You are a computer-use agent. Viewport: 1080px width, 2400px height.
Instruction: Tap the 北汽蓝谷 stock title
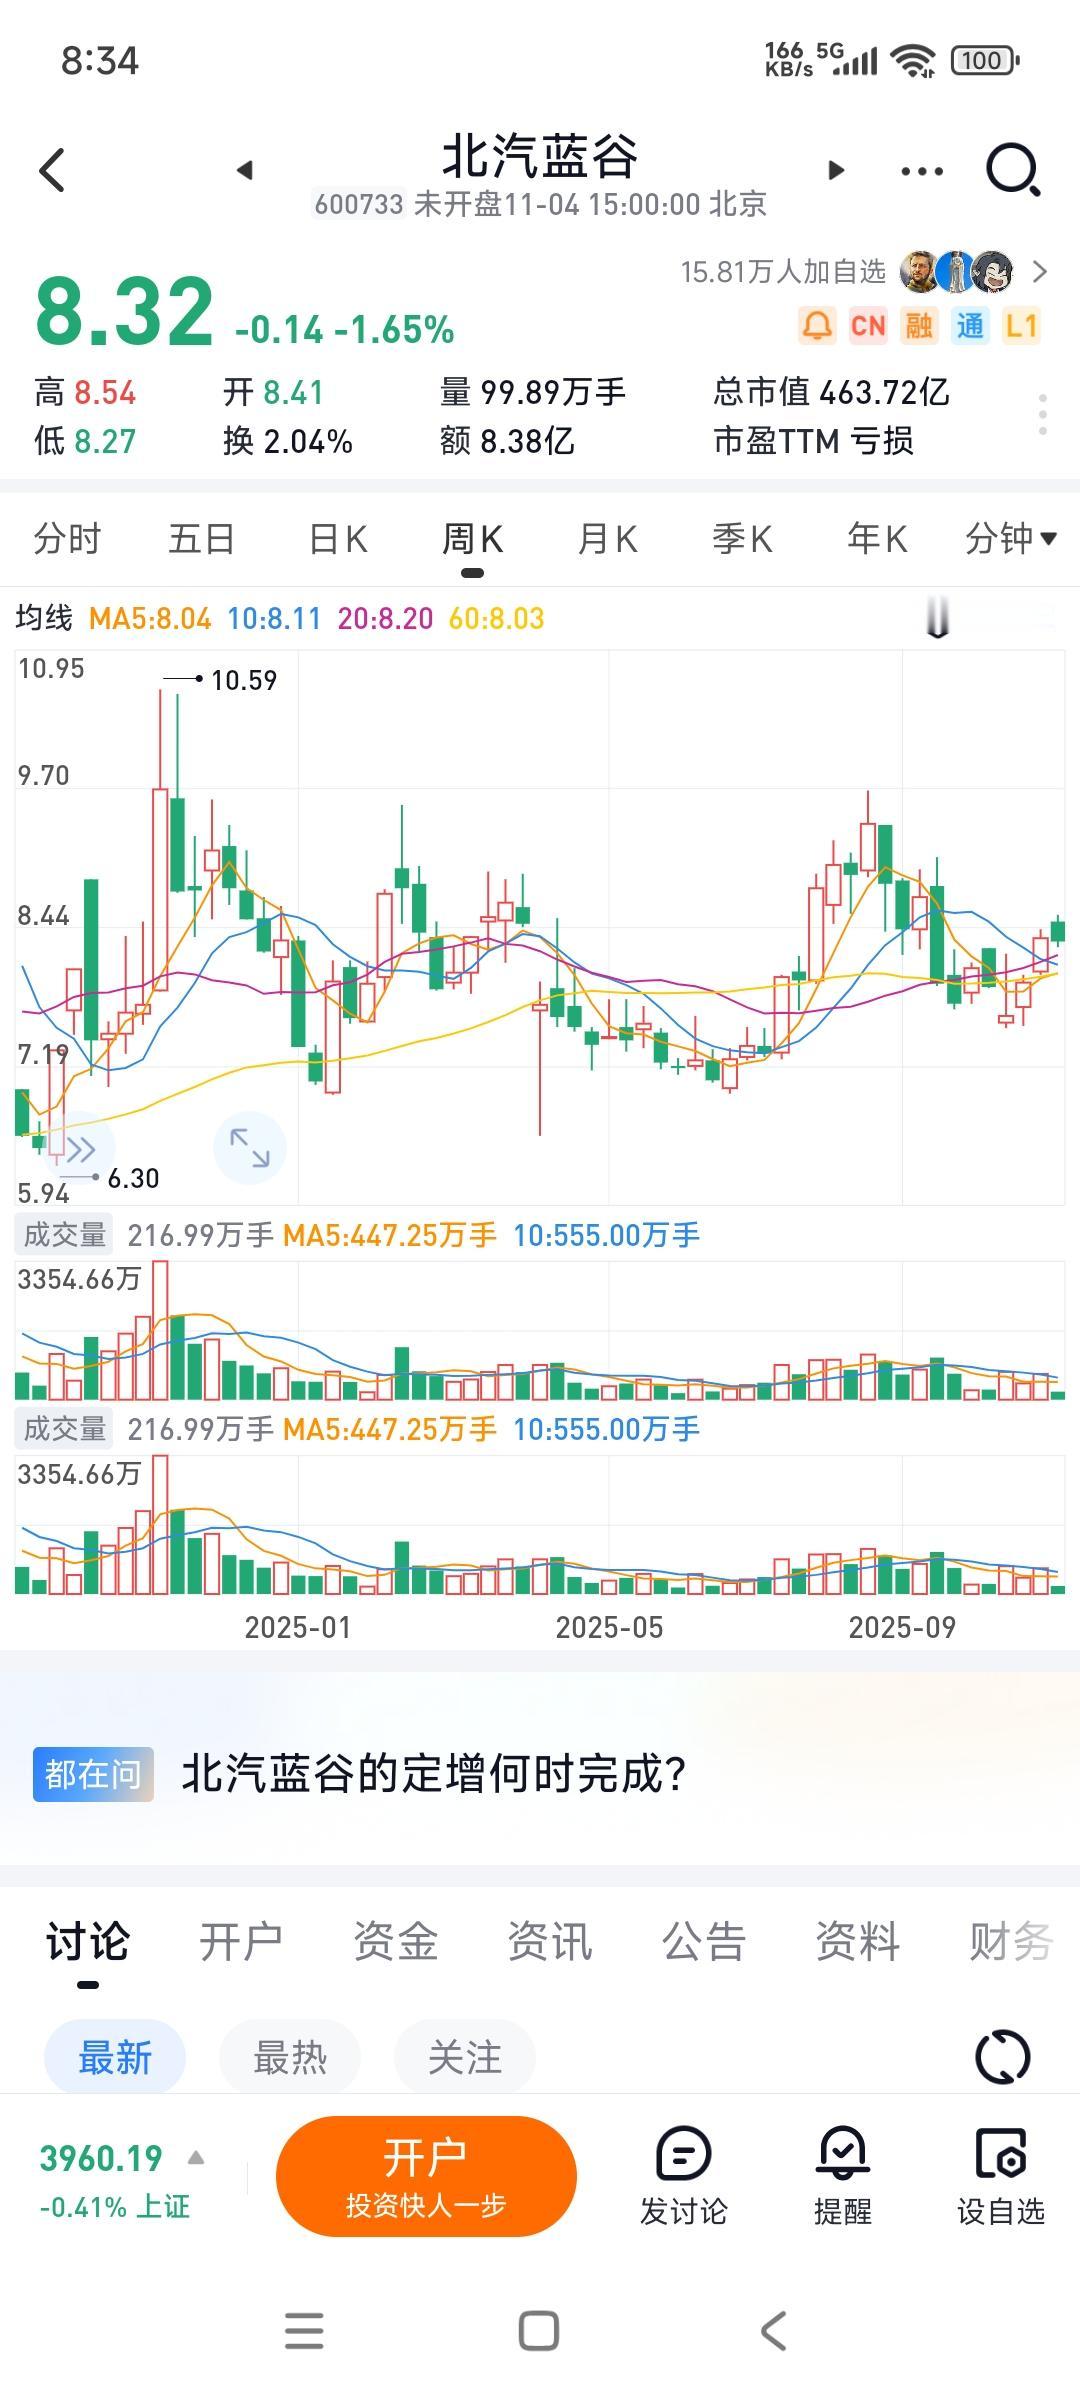(x=540, y=157)
